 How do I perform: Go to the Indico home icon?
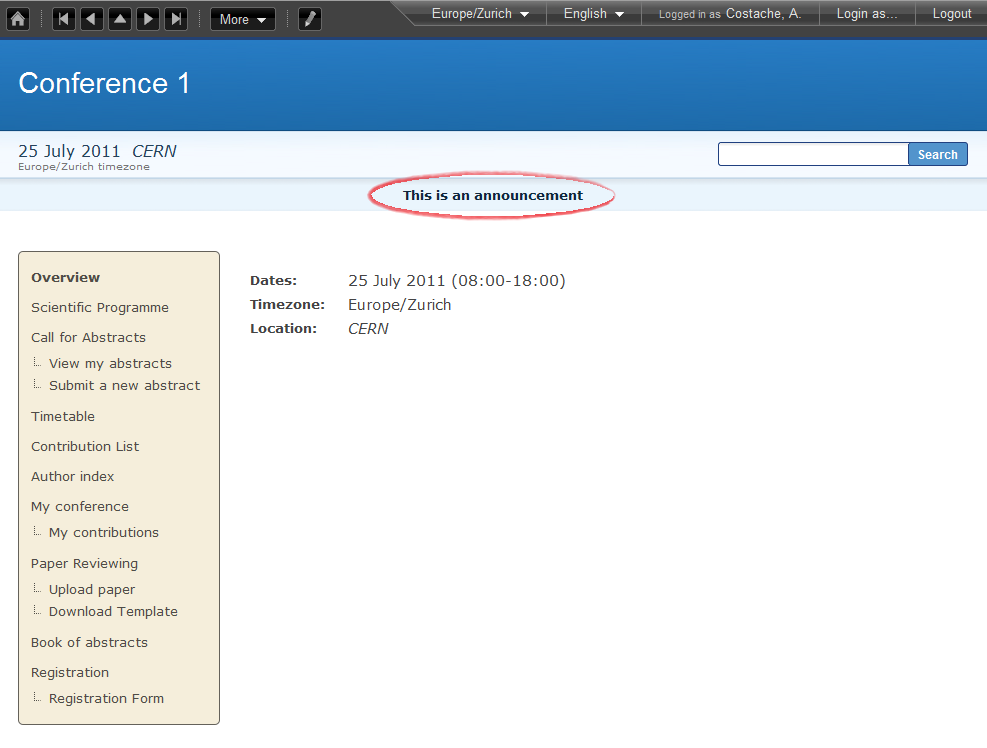[x=18, y=19]
